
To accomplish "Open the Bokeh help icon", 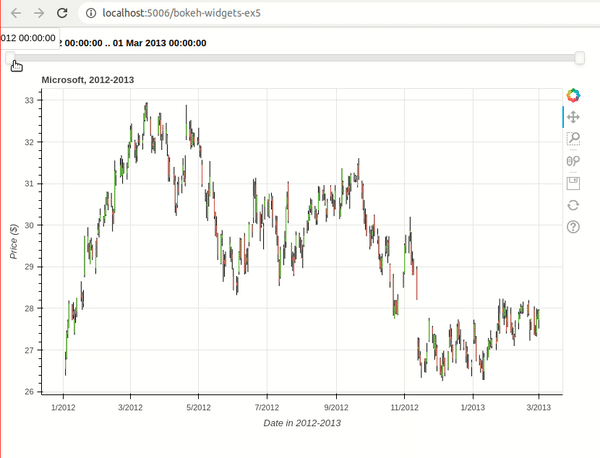I will point(573,227).
